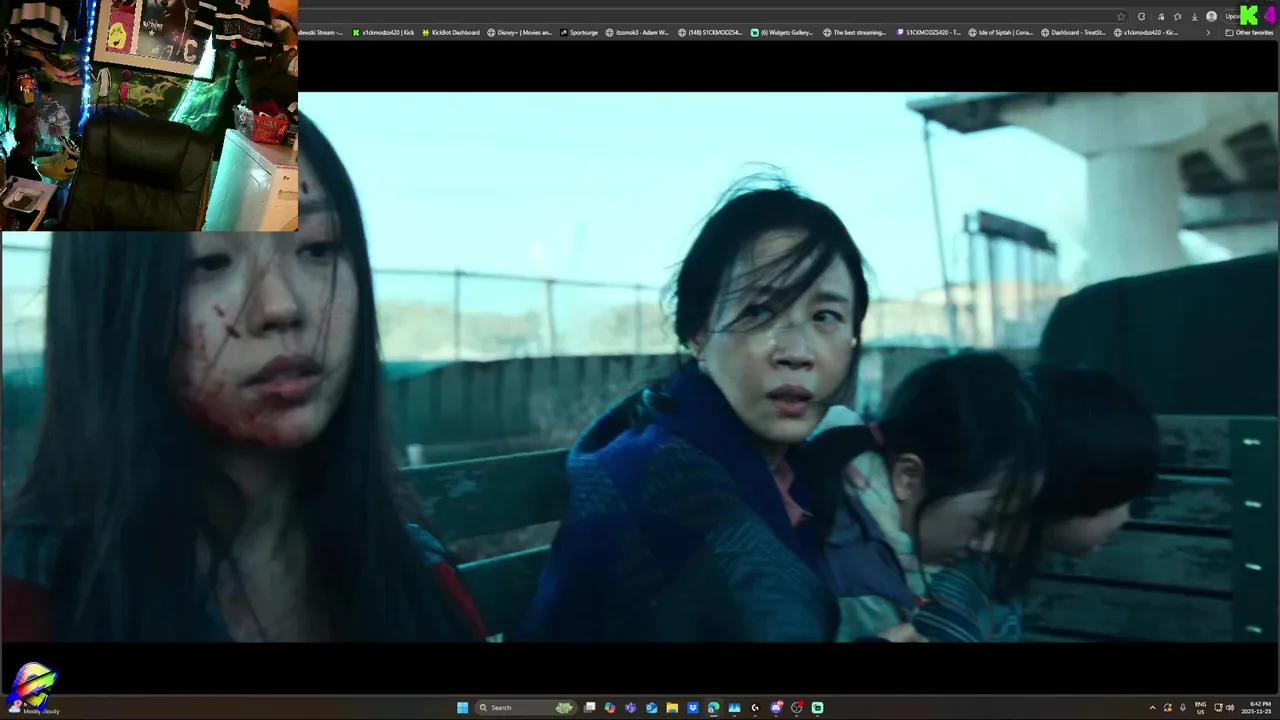Open the browser profile avatar

[1211, 17]
